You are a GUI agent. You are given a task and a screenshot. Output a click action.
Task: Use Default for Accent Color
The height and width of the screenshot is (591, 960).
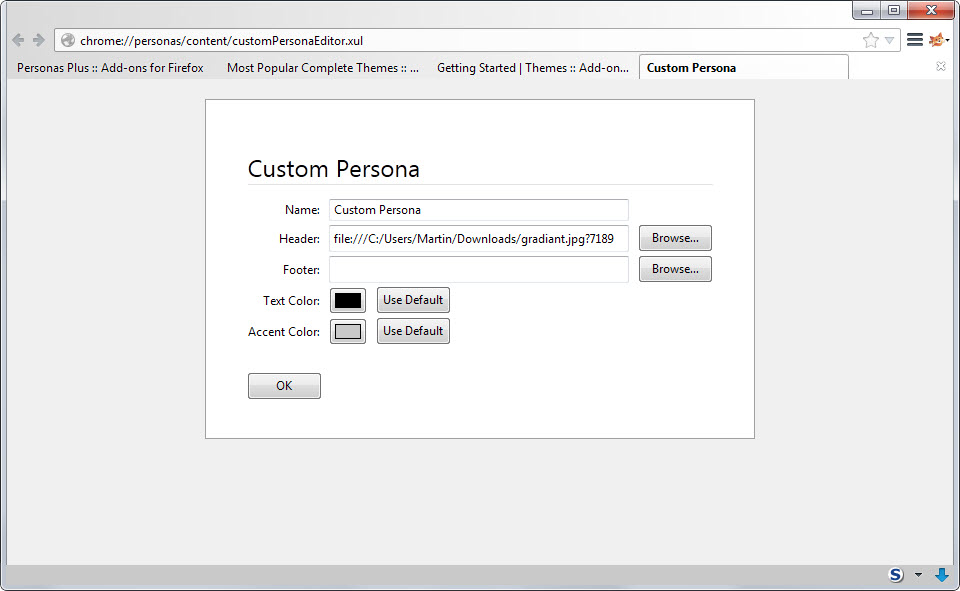413,331
